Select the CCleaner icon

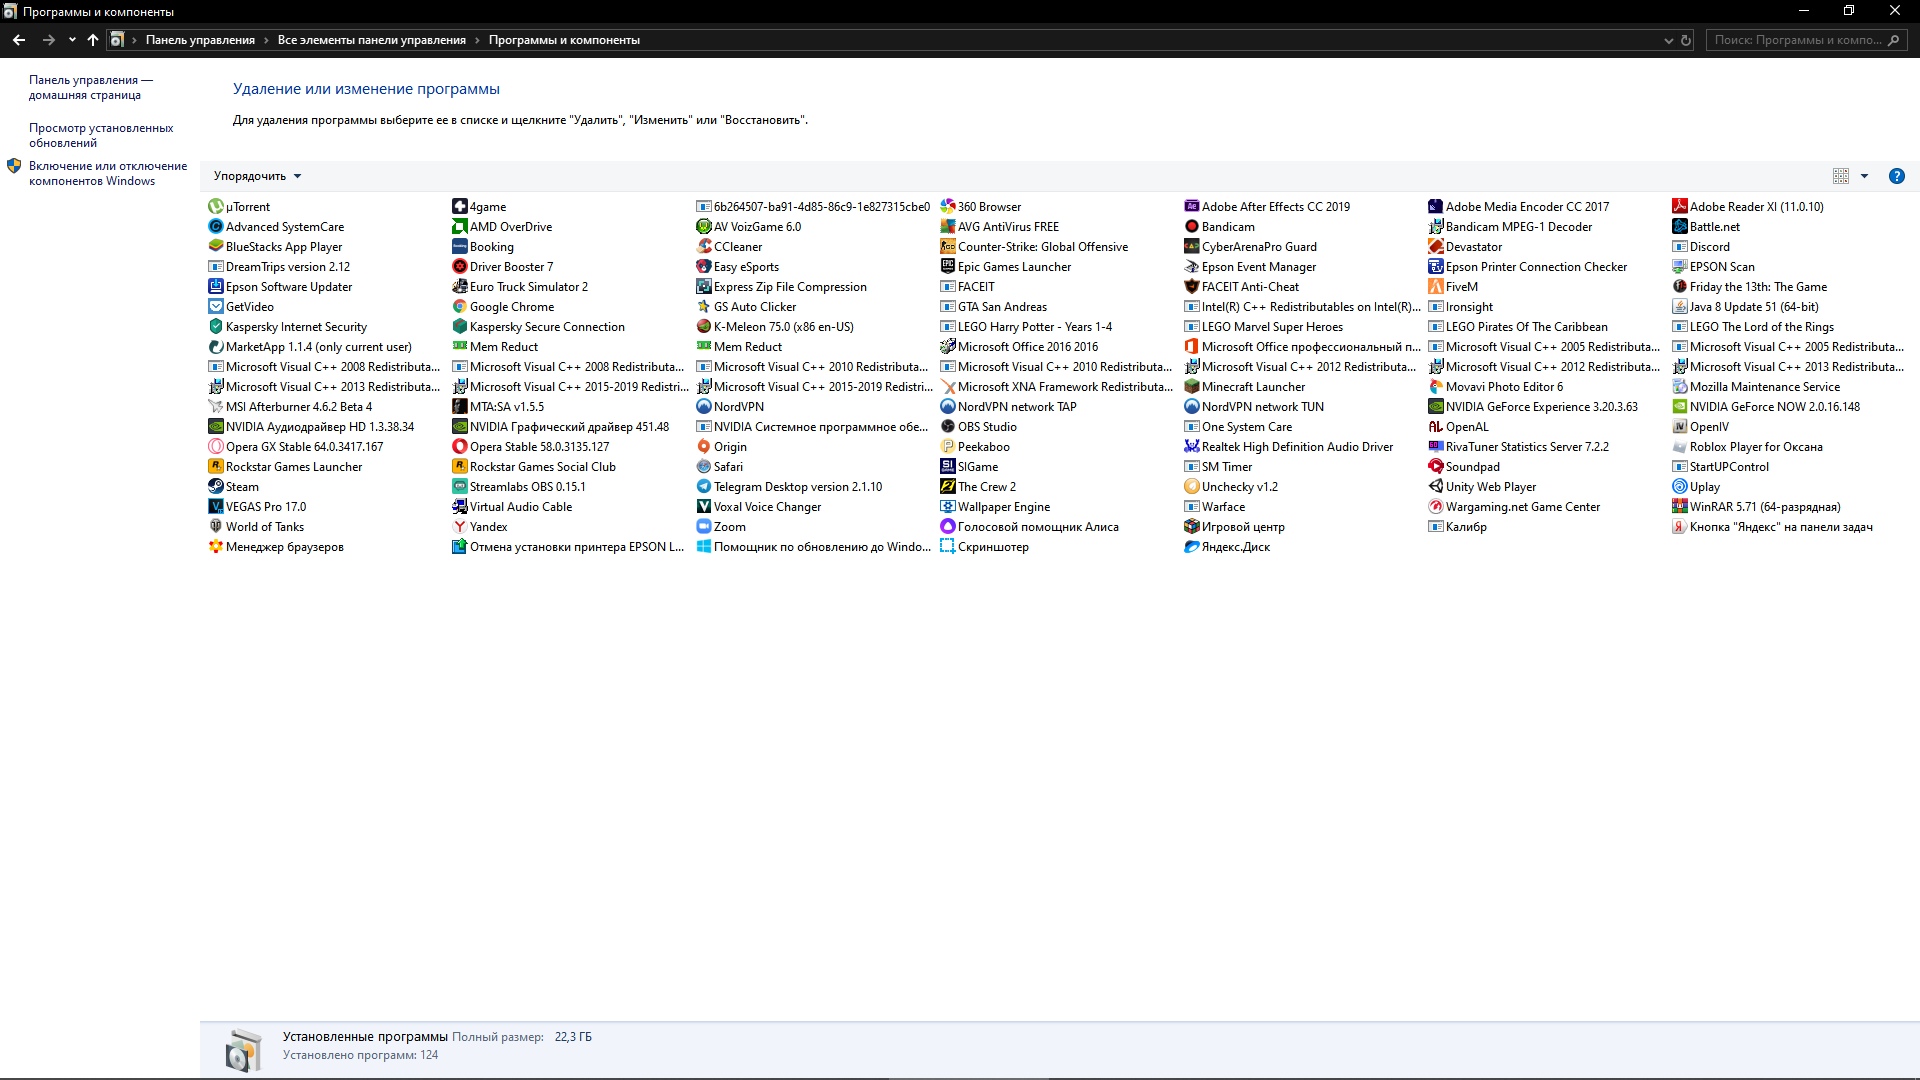[703, 247]
